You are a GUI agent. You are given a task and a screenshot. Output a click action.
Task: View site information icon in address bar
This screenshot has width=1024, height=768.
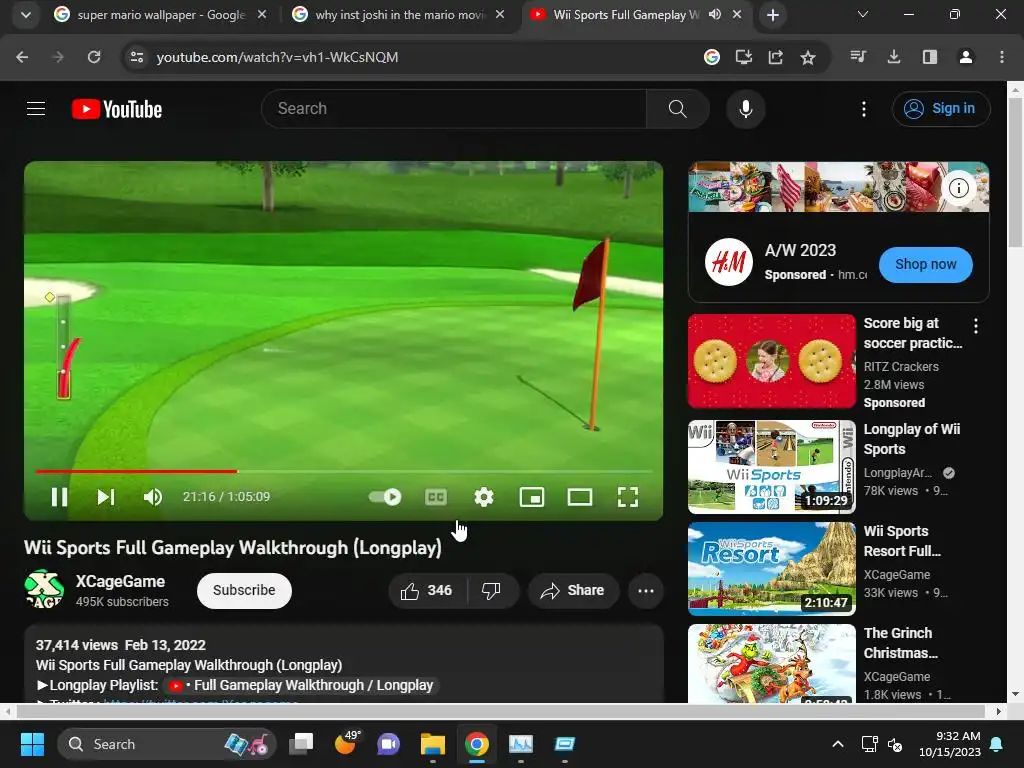coord(136,57)
